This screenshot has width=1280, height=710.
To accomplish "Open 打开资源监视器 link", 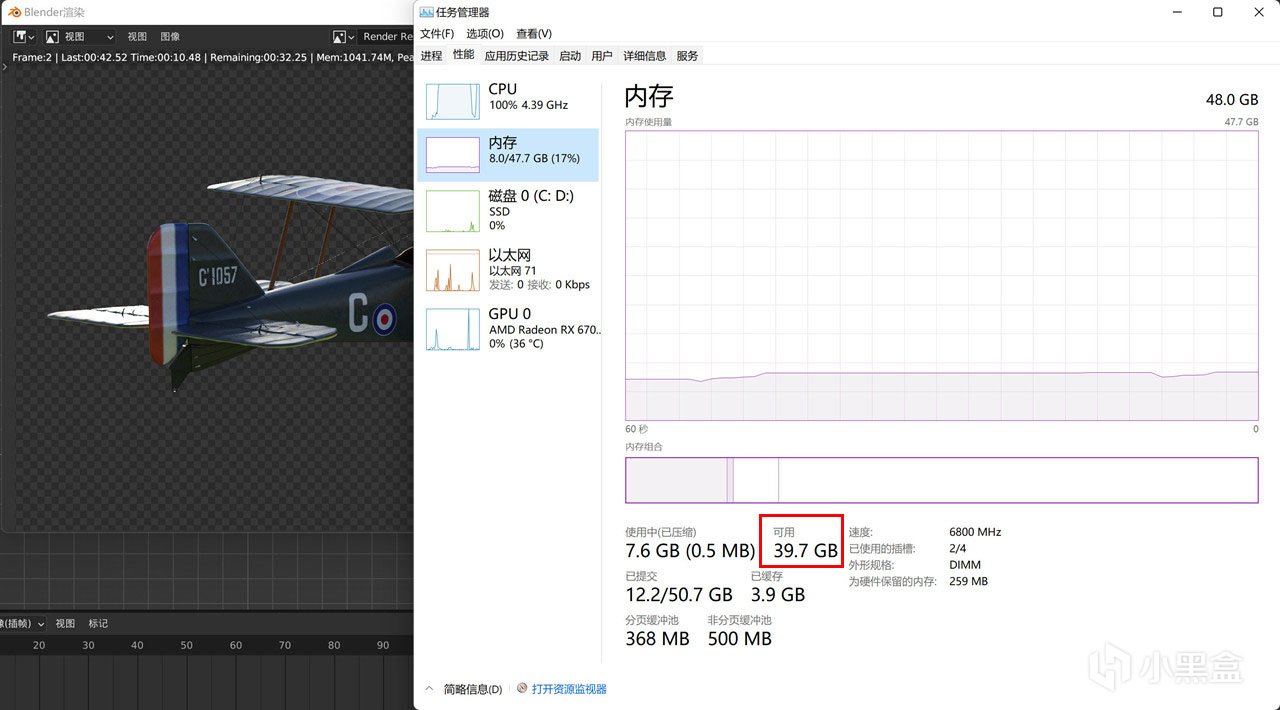I will [562, 689].
